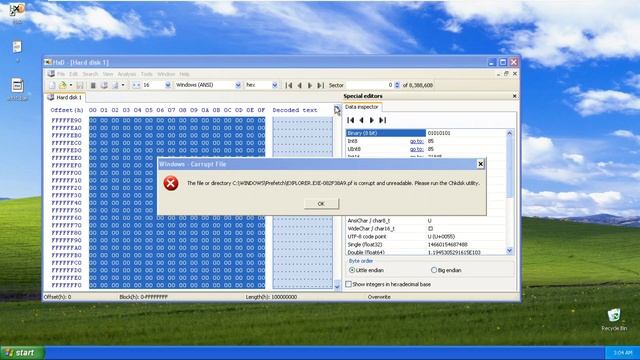Click the New file toolbar icon
Image resolution: width=640 pixels, height=360 pixels.
[52, 85]
